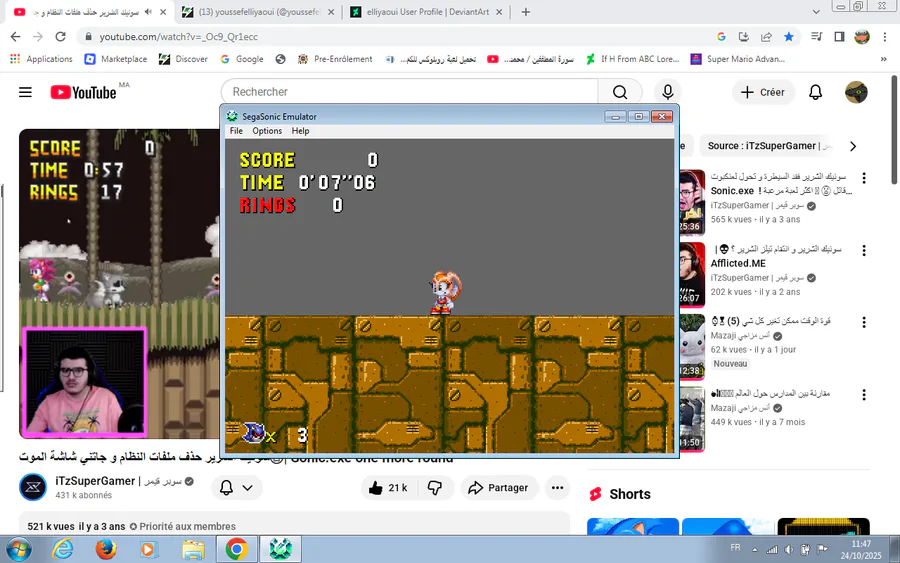Launch Firefox from taskbar
This screenshot has height=563, width=900.
click(x=106, y=549)
